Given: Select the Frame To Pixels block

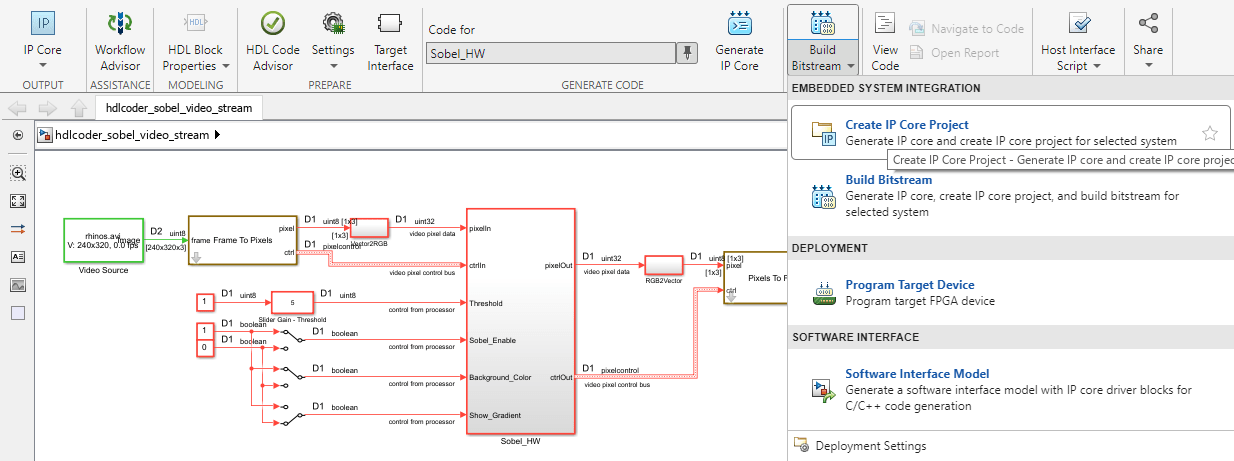Looking at the screenshot, I should 242,240.
